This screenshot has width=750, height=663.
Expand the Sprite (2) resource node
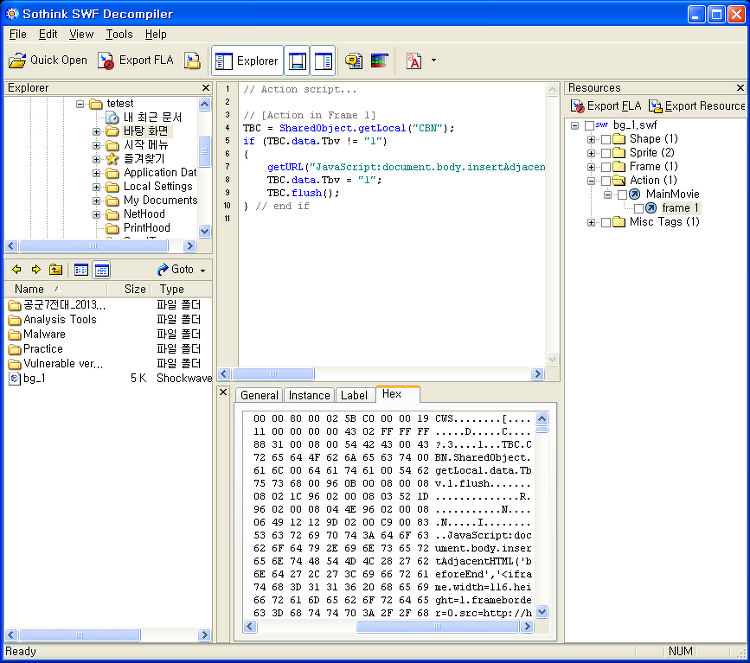coord(591,154)
